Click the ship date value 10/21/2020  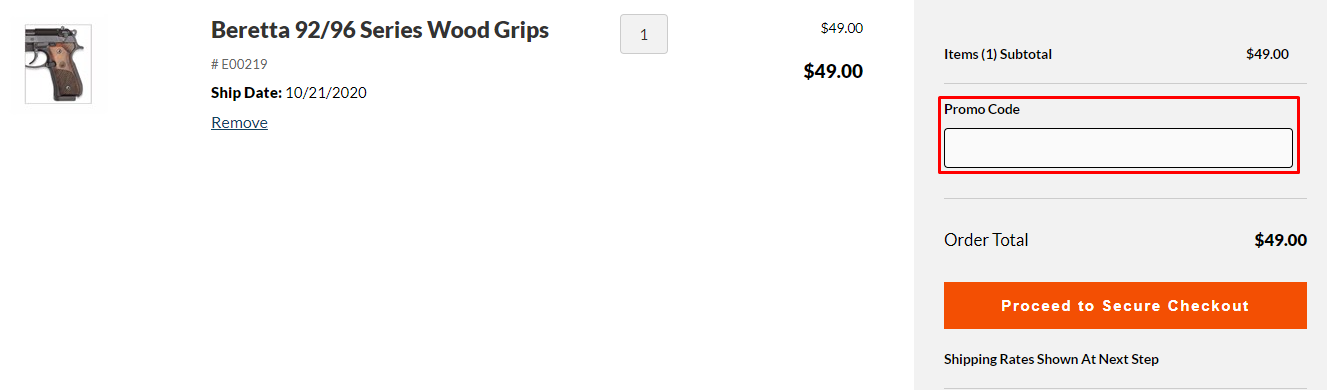(x=326, y=93)
